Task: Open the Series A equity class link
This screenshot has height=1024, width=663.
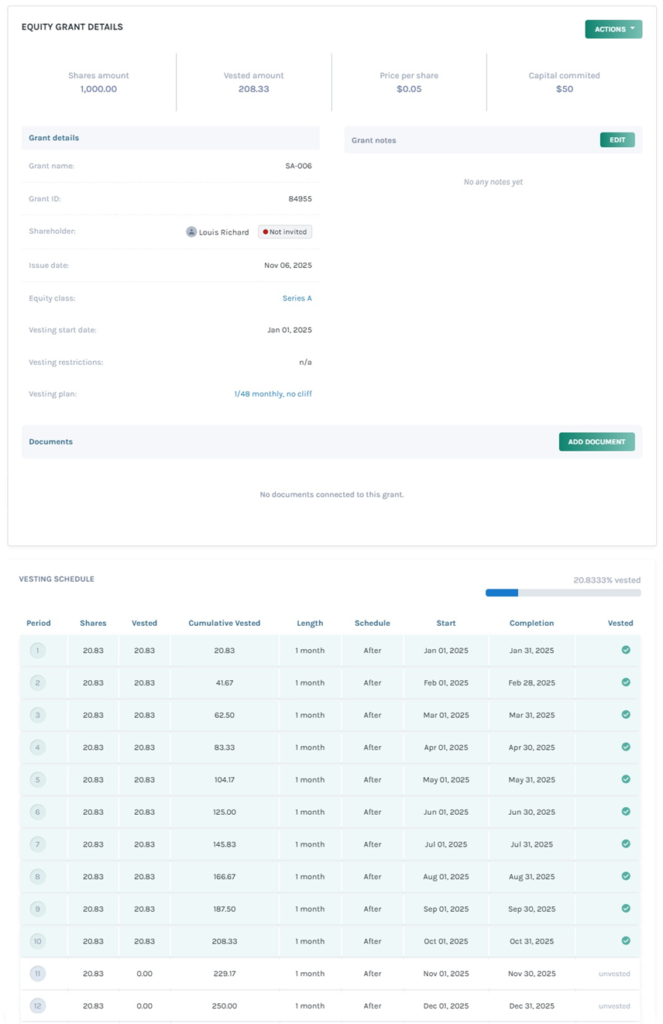Action: [297, 298]
